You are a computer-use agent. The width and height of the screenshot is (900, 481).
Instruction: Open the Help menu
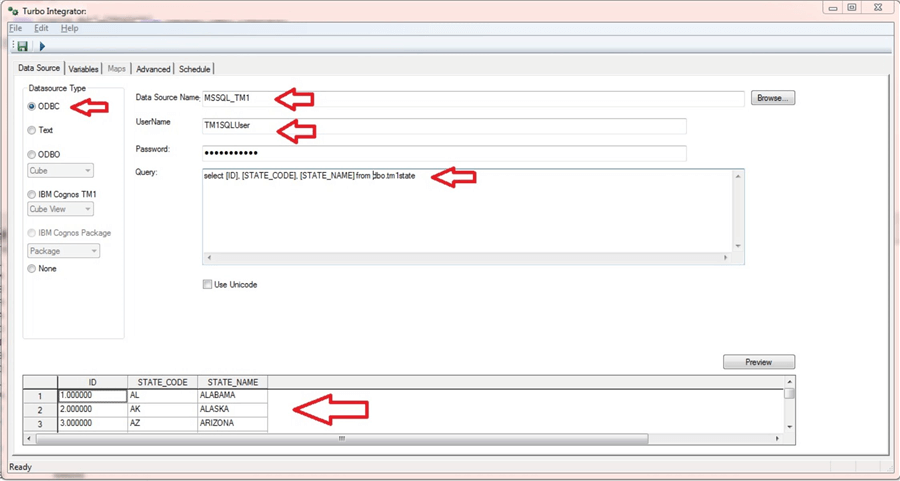(x=69, y=28)
